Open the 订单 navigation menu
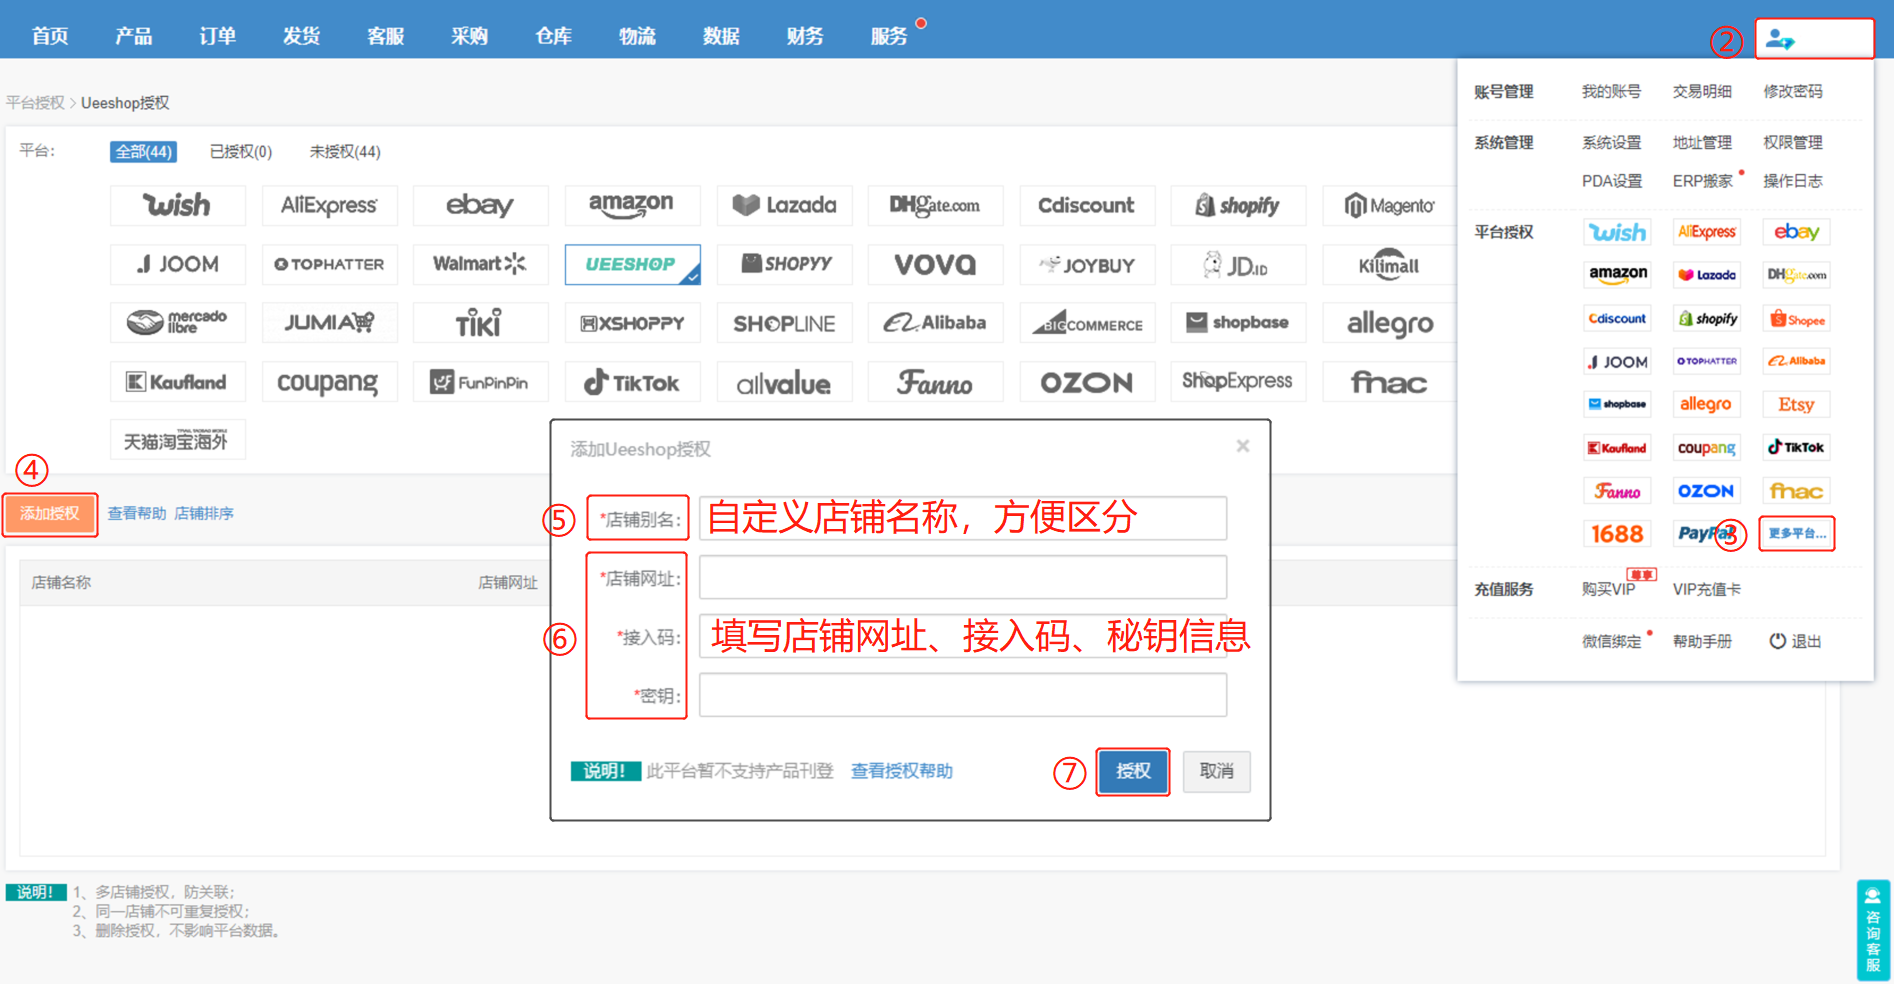 coord(218,36)
